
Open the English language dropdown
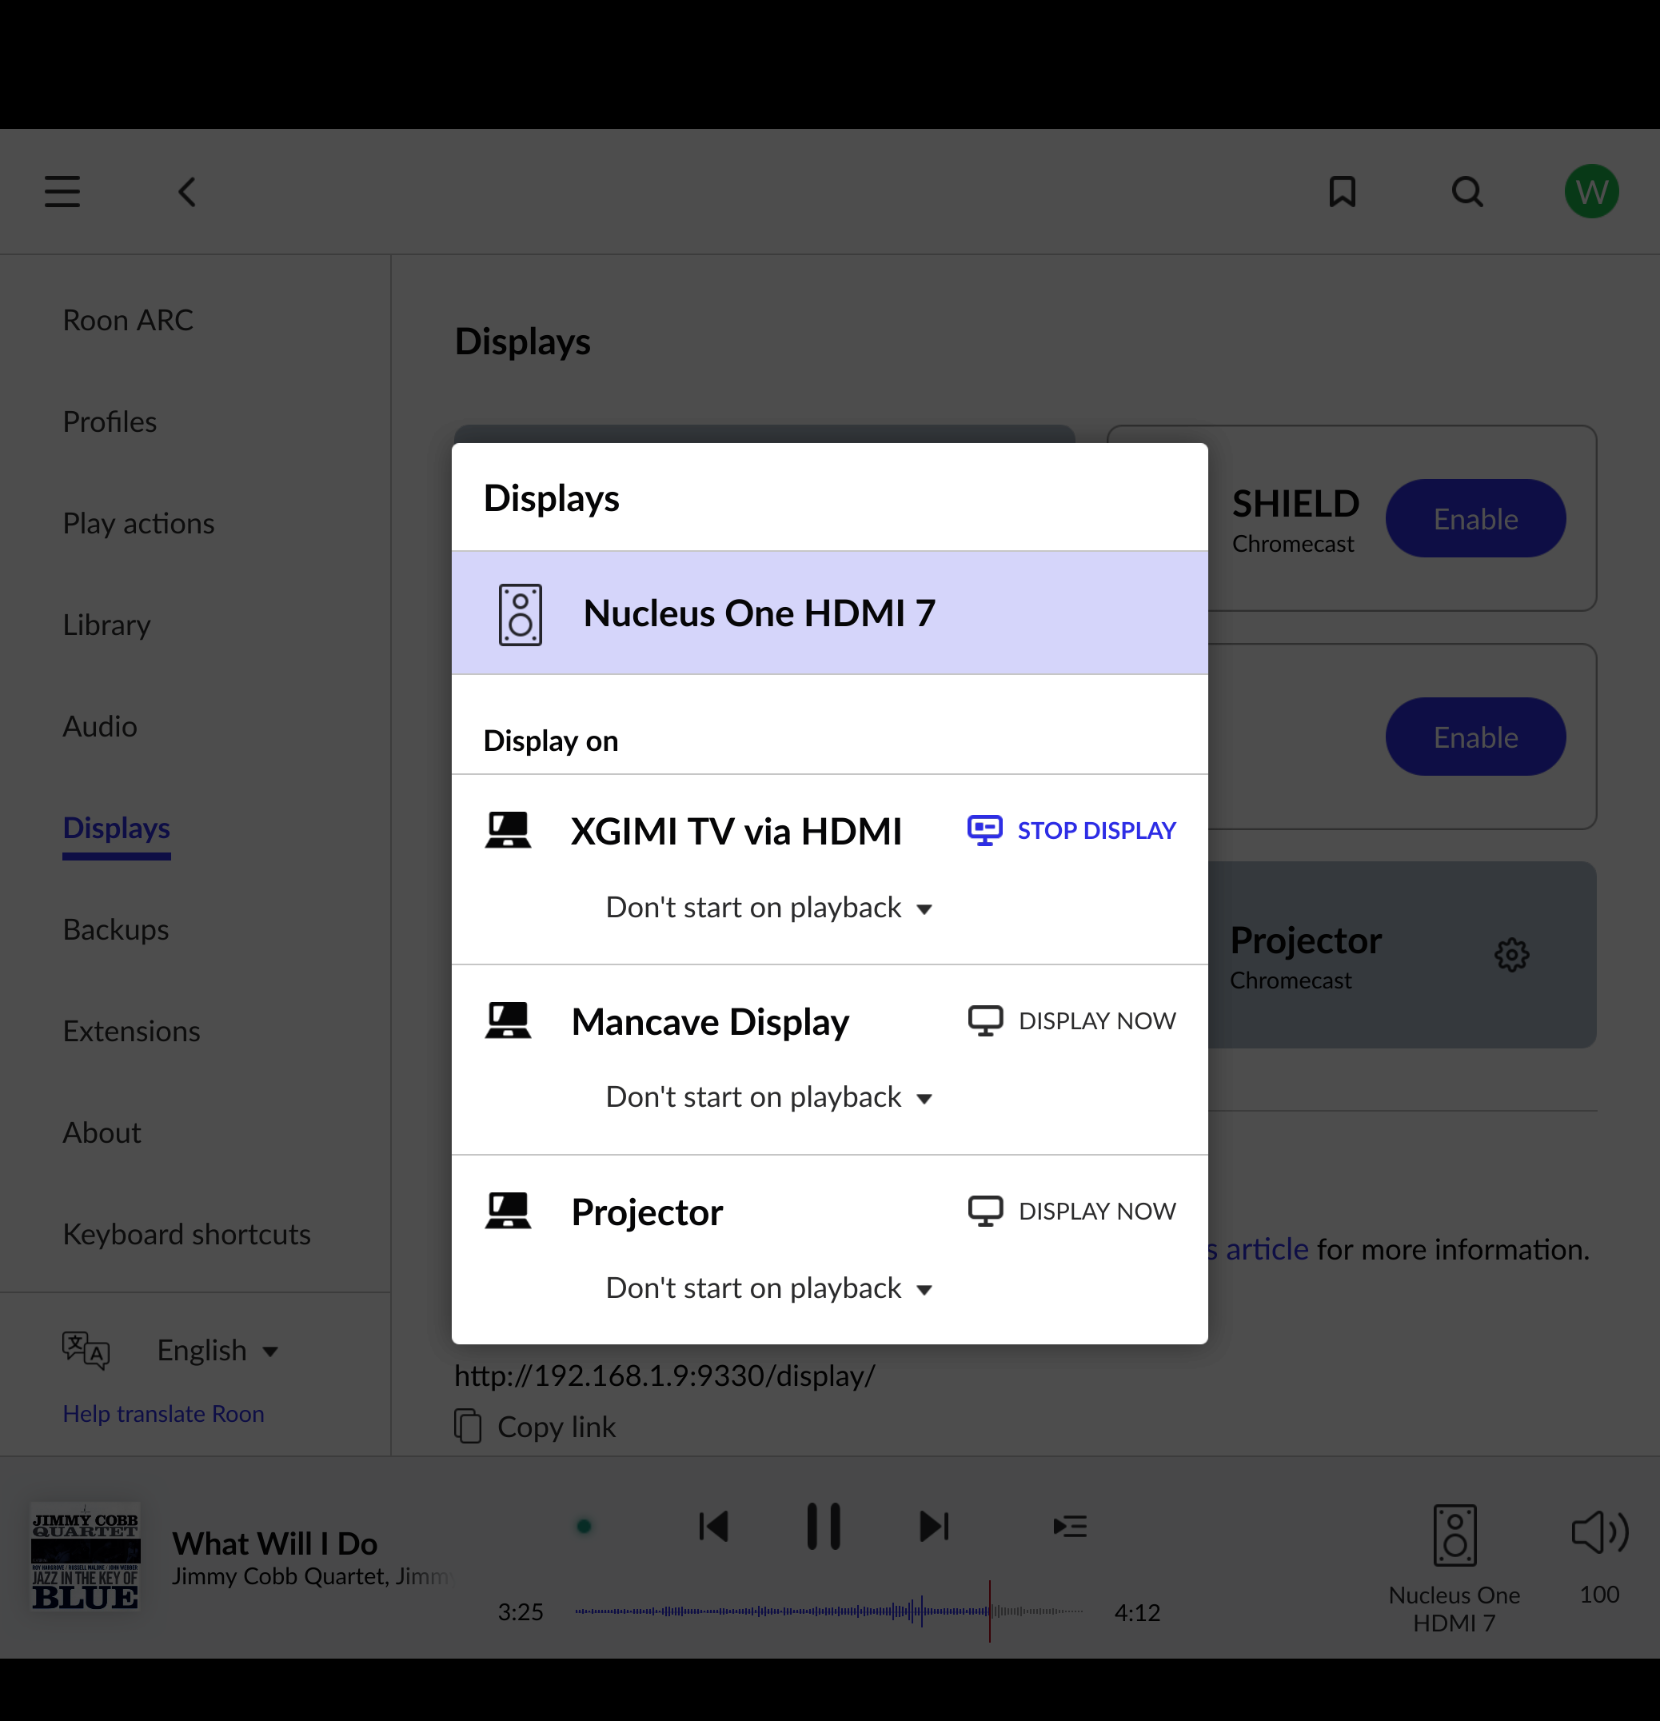pos(217,1350)
